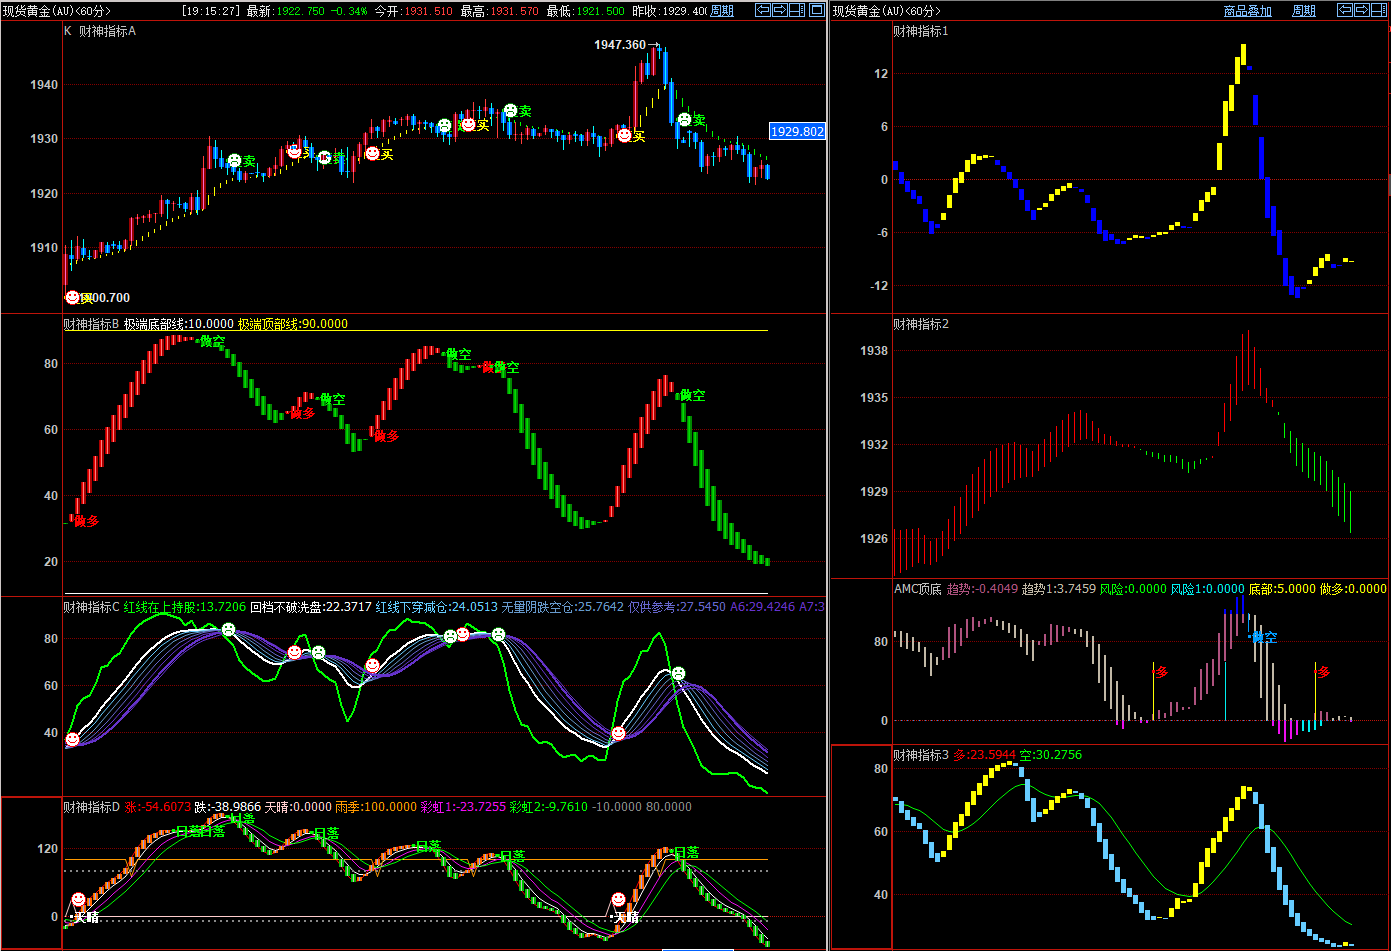Click next arrow icon in right chart header
This screenshot has width=1391, height=951.
click(x=1361, y=10)
